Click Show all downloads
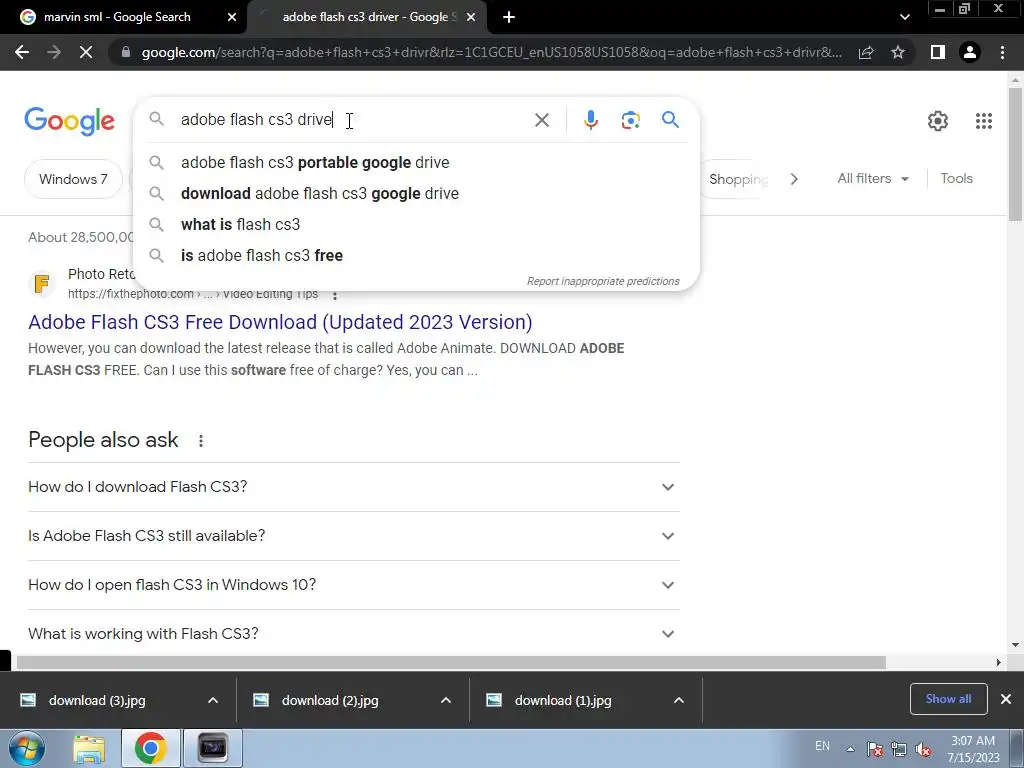 point(948,699)
